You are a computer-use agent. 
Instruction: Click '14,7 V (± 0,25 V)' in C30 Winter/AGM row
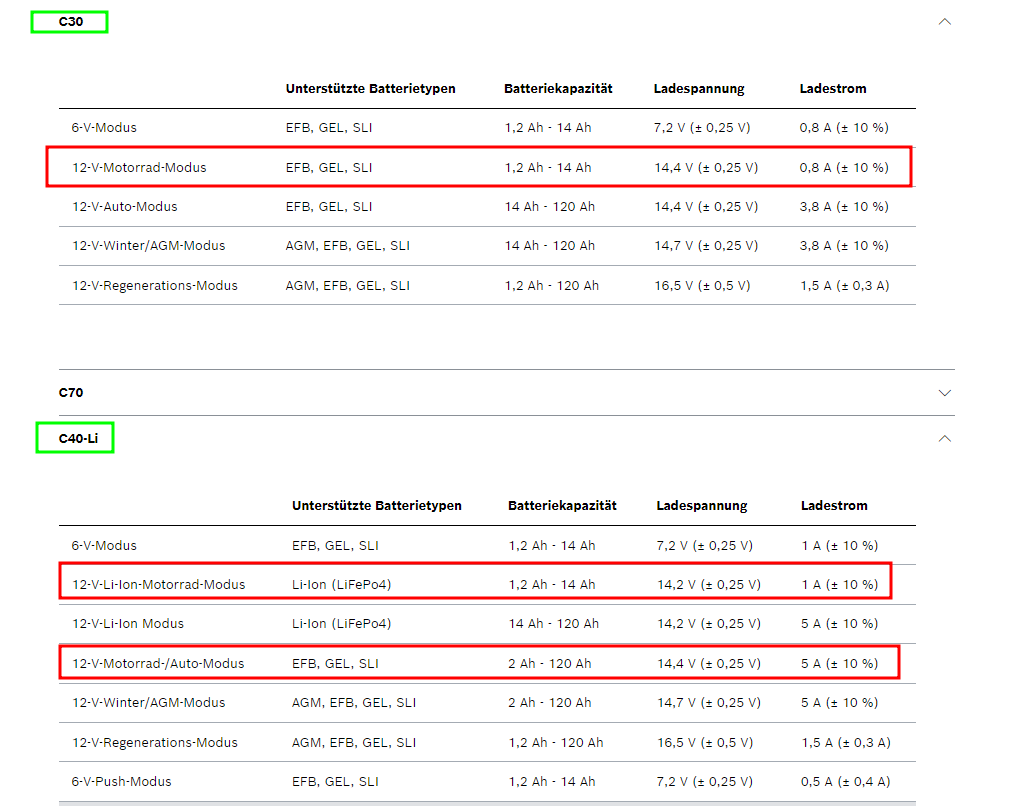click(x=706, y=246)
